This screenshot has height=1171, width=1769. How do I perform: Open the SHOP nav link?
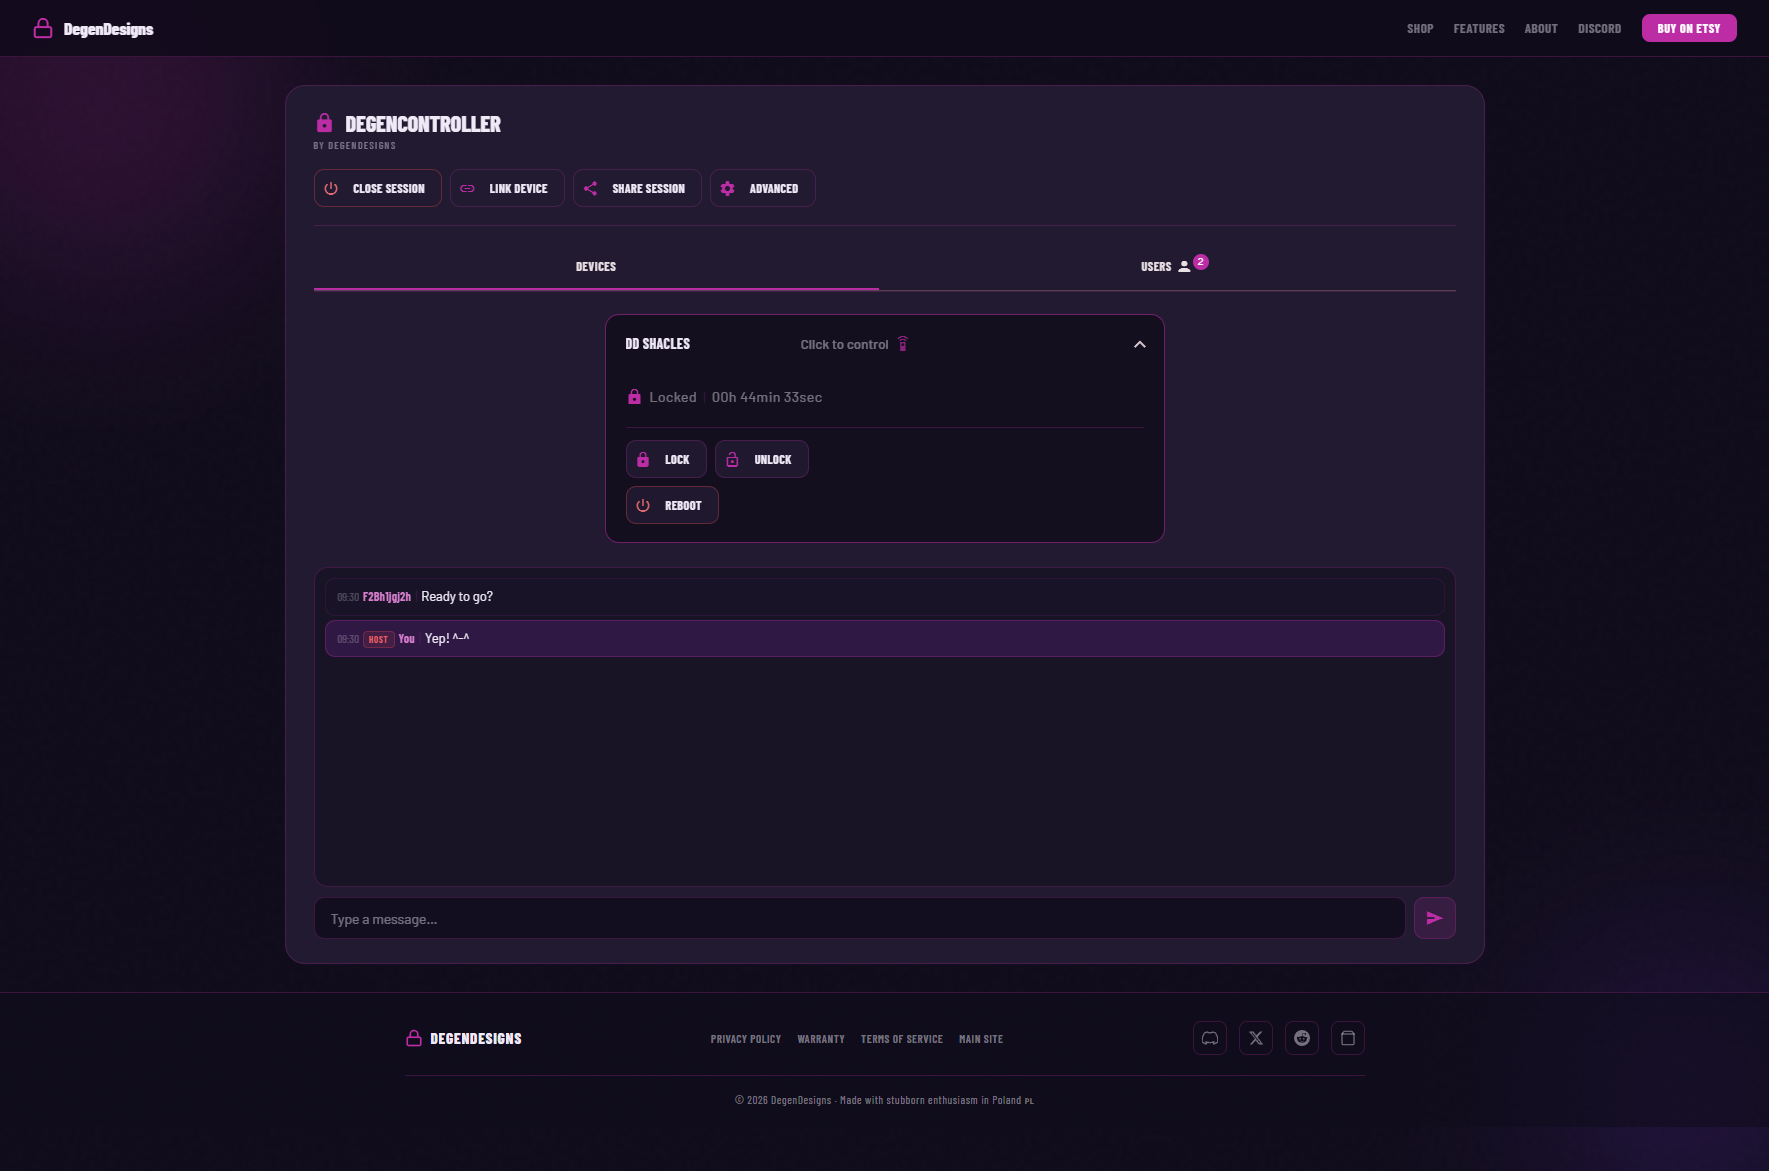1420,29
